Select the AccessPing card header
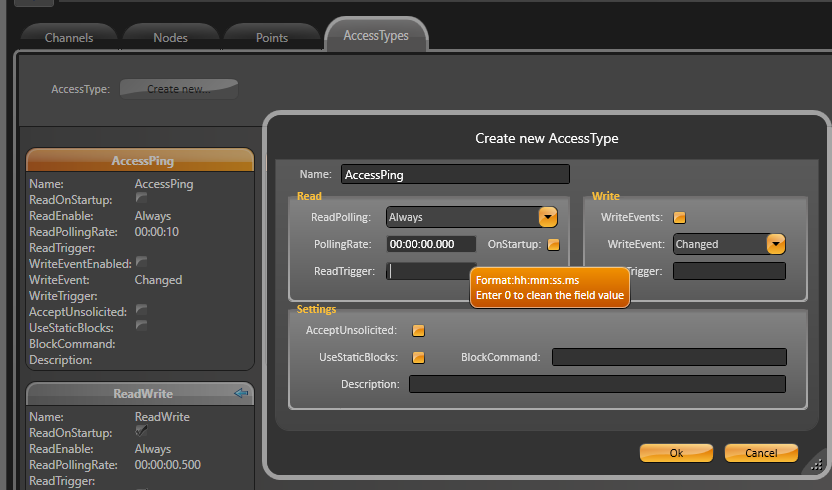The height and width of the screenshot is (490, 832). coord(140,160)
